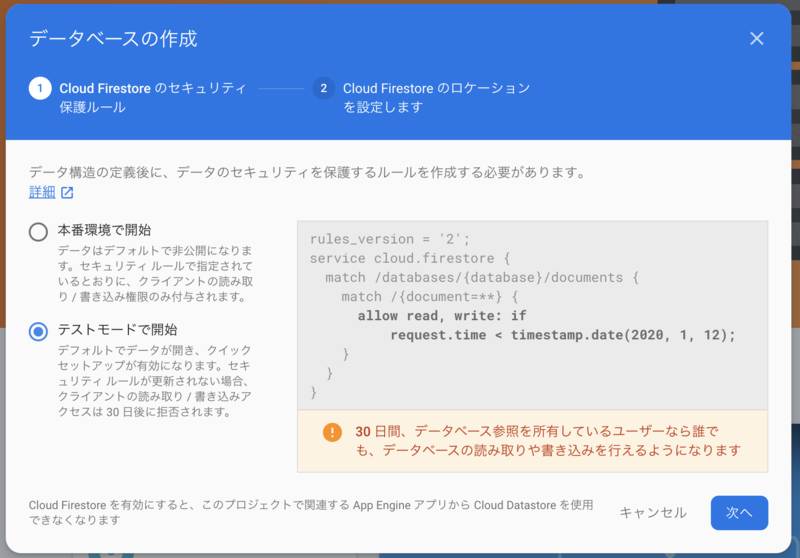Click the 次へ button
This screenshot has height=558, width=800.
(x=739, y=513)
